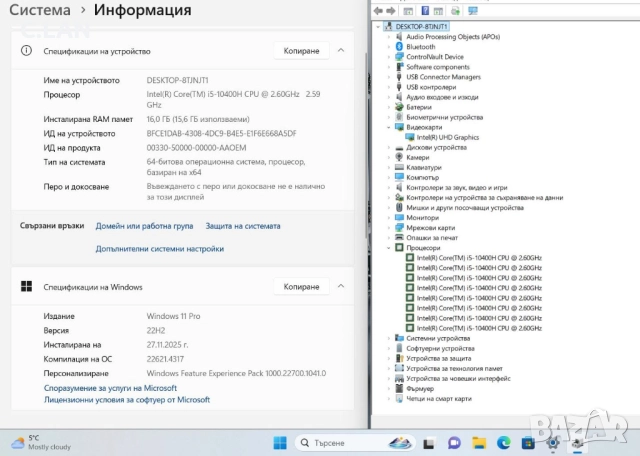Click the Мрежови карти network icon
Viewport: 640px width, 456px height.
tap(399, 228)
